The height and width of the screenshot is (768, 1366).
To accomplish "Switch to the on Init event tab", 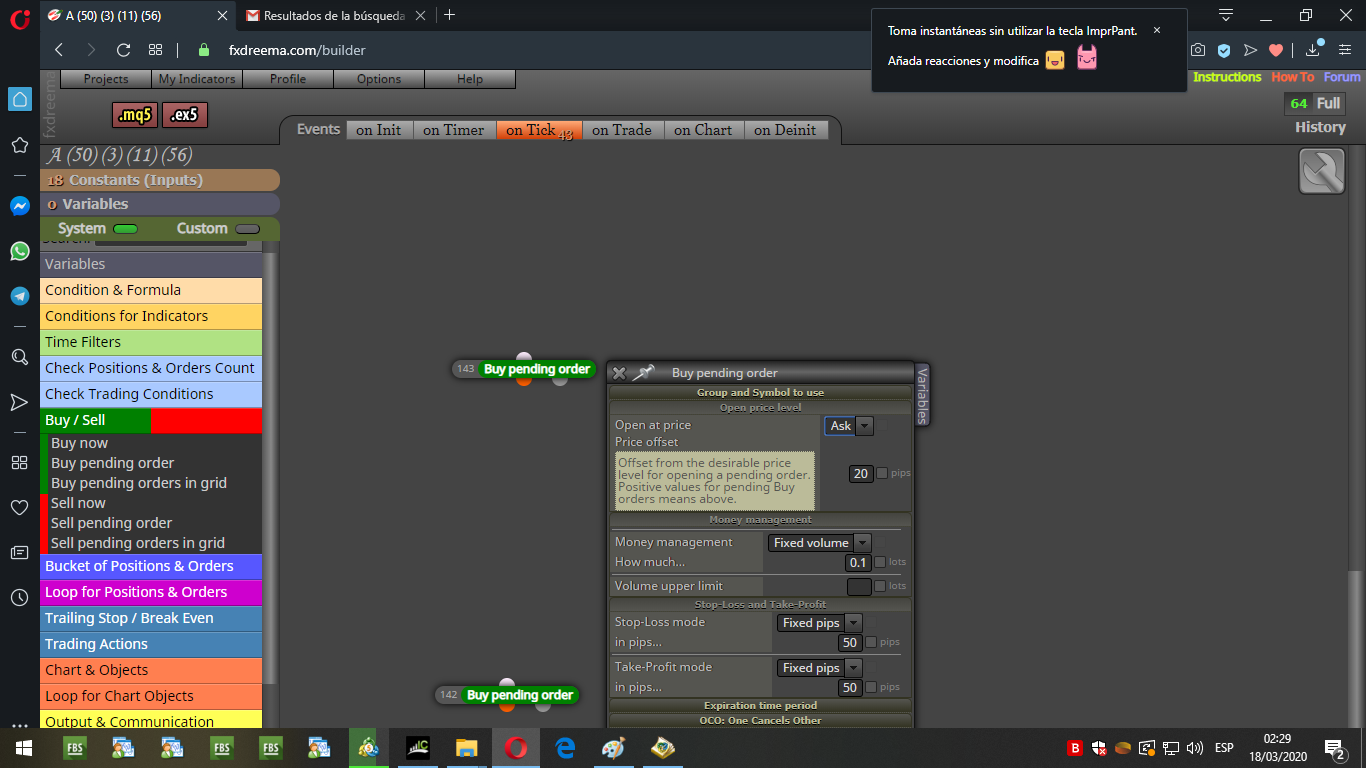I will point(379,130).
